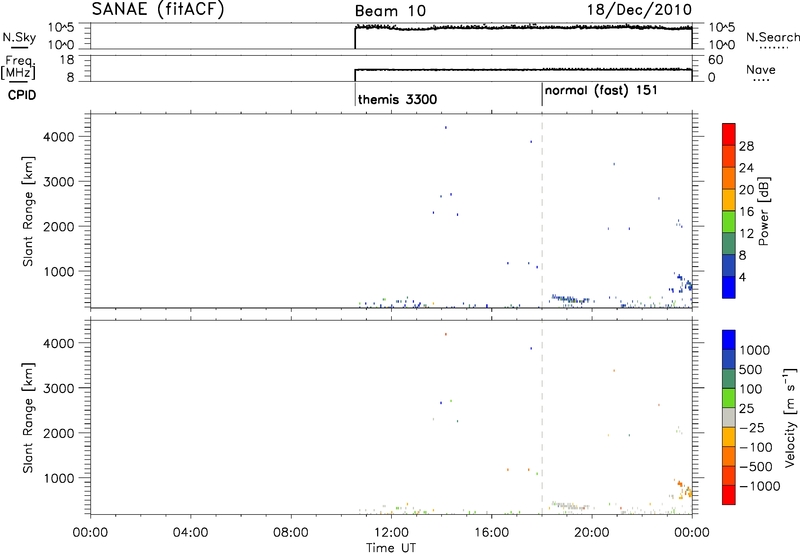This screenshot has width=800, height=554.
Task: Click dashed 18:00 marker line in power panel
Action: (x=542, y=211)
